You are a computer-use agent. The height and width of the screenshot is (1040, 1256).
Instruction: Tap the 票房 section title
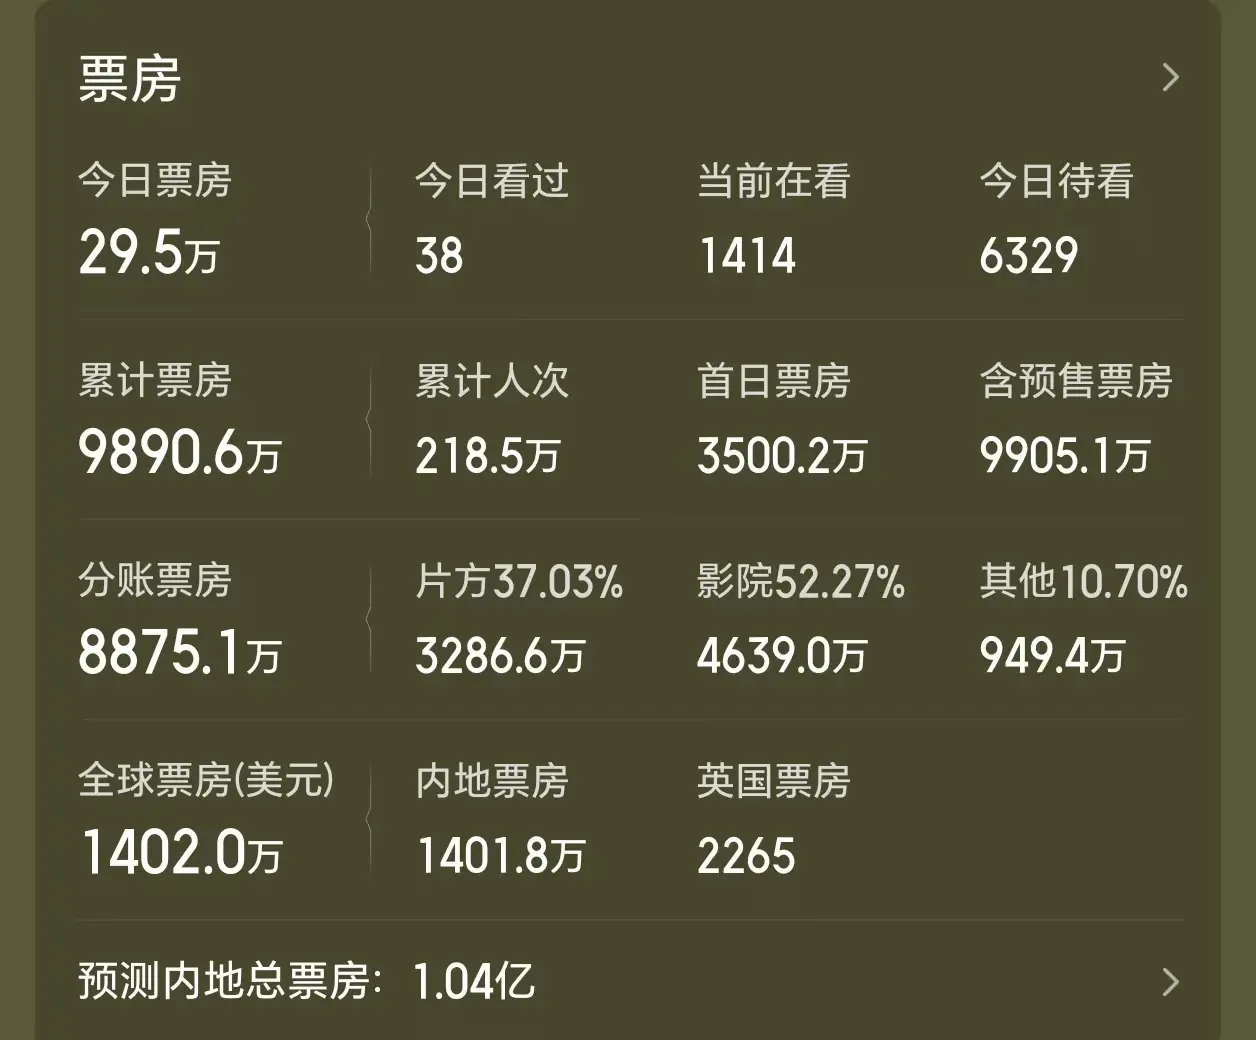pyautogui.click(x=130, y=79)
